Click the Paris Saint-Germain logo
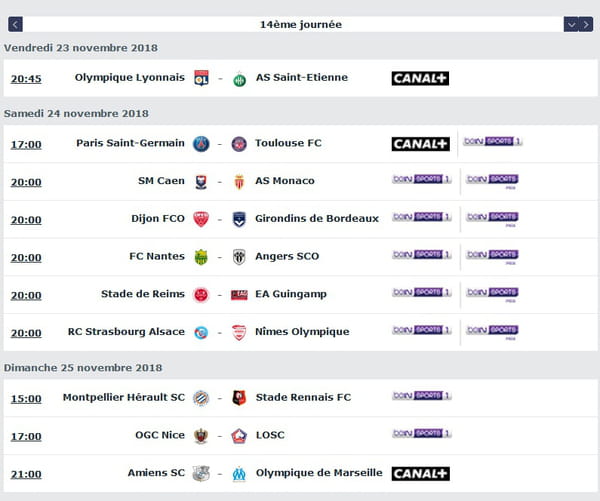The image size is (600, 501). pos(201,144)
